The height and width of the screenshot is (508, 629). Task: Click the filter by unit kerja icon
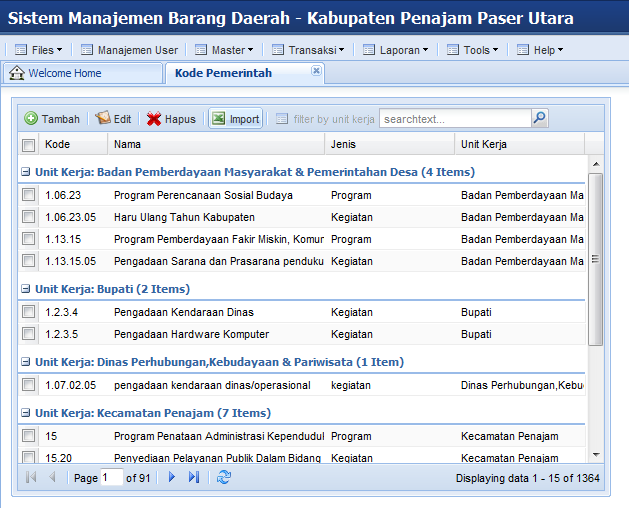click(x=282, y=119)
